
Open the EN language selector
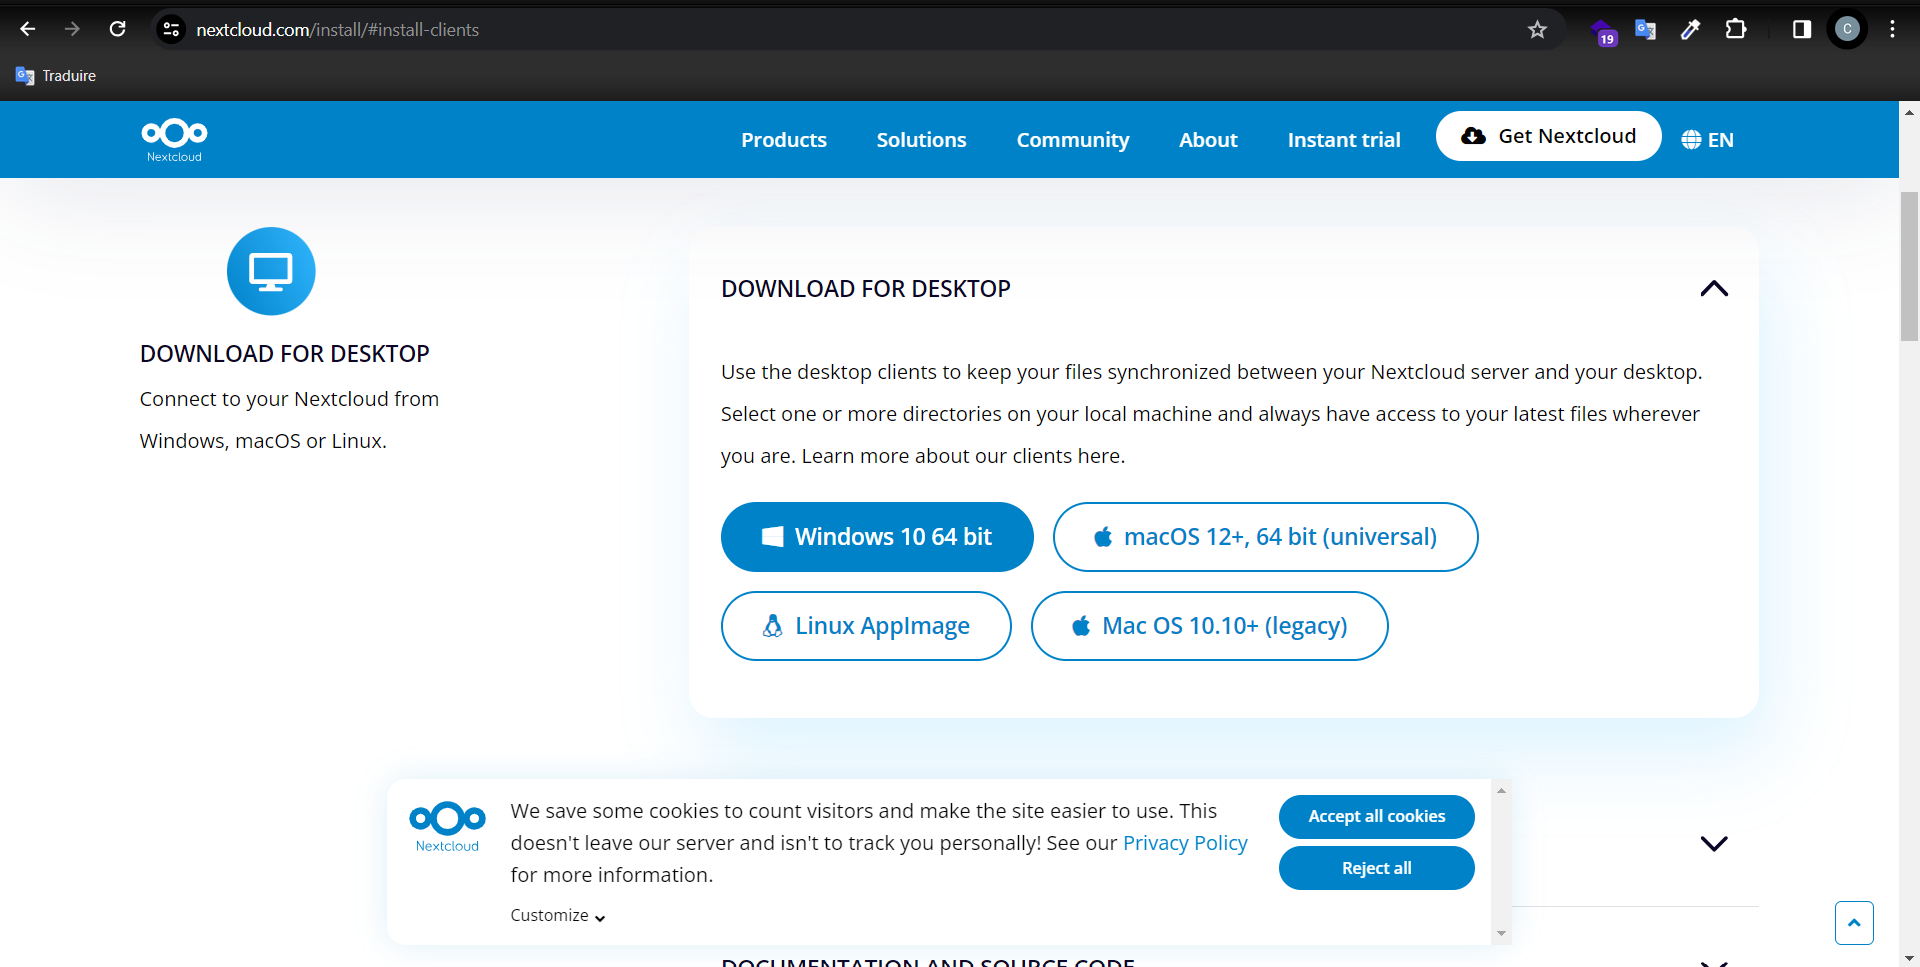(x=1707, y=140)
